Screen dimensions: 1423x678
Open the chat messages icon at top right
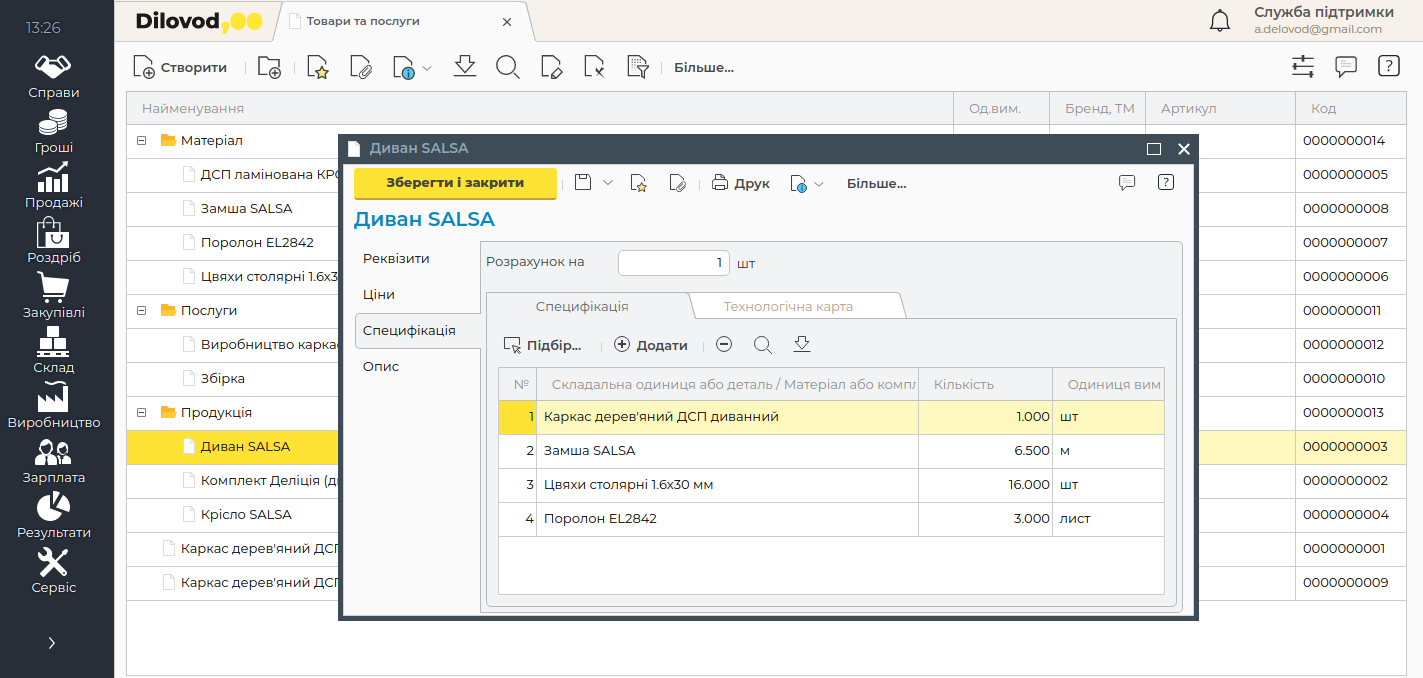[1346, 67]
